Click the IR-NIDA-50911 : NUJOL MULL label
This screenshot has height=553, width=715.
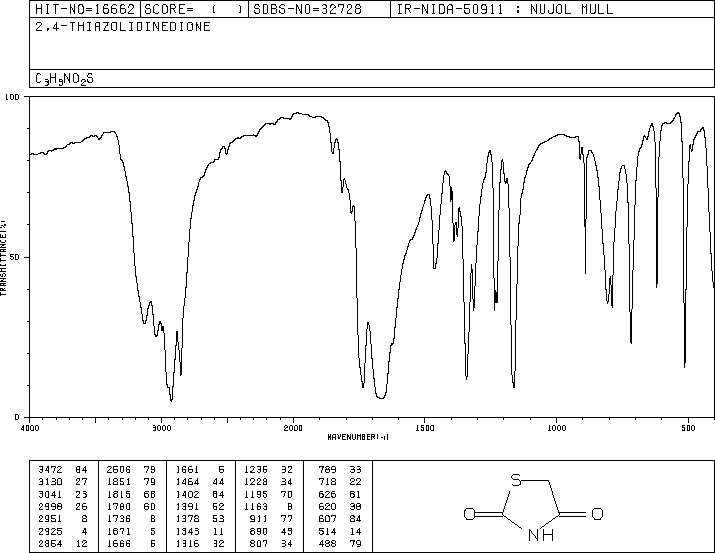click(505, 9)
